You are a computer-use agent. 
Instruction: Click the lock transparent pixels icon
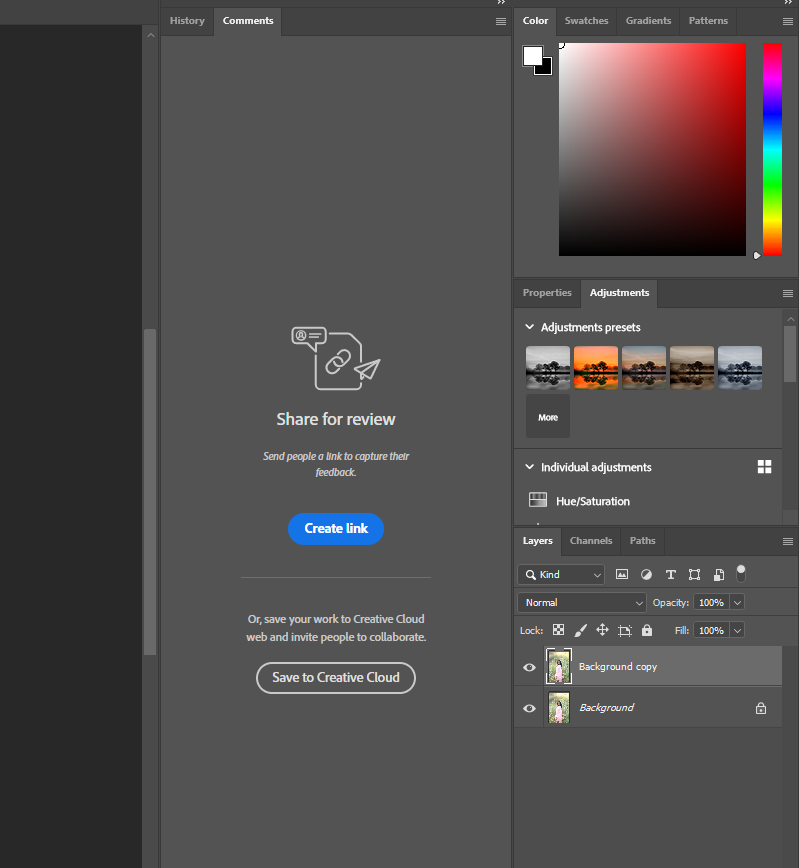click(558, 631)
